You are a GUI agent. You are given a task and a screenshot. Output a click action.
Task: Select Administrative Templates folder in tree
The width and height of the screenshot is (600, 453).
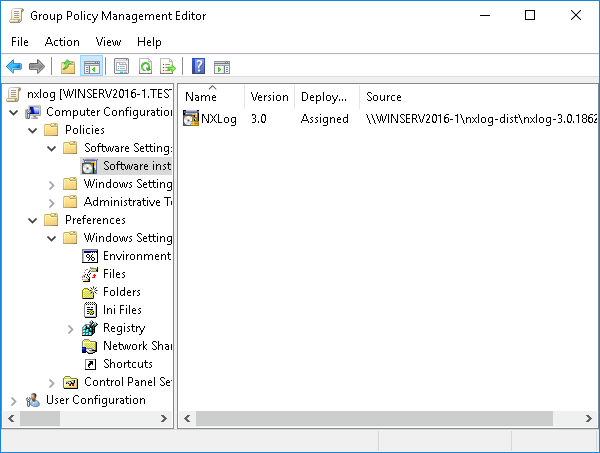tap(127, 202)
